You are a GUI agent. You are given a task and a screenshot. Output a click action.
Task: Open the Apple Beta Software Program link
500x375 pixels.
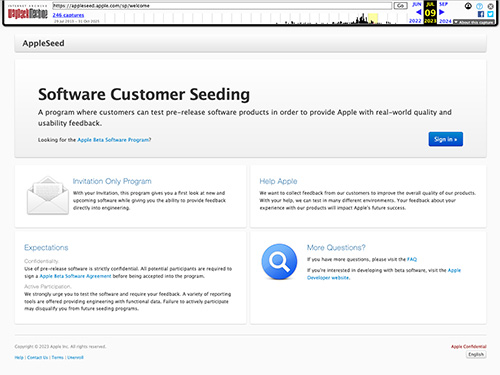[x=113, y=140]
